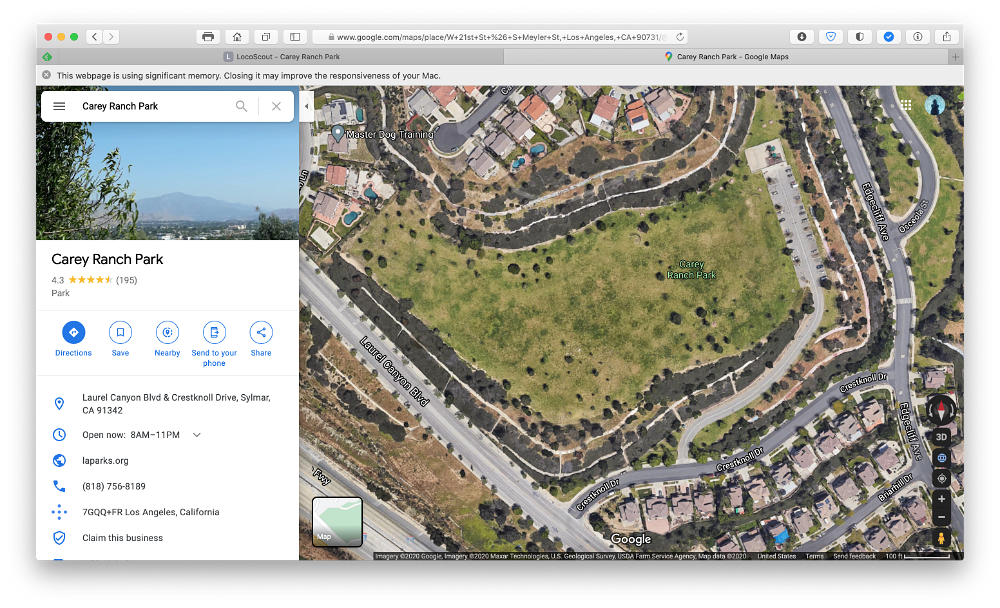Click the blue-outlined shield extension icon

(831, 37)
